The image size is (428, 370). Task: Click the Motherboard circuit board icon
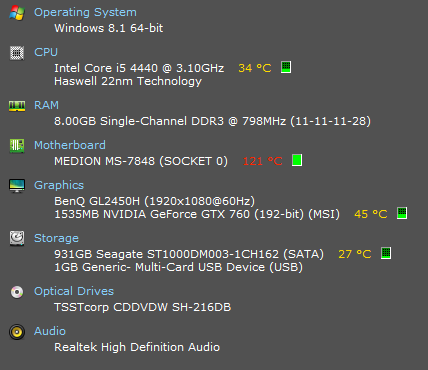pyautogui.click(x=17, y=146)
